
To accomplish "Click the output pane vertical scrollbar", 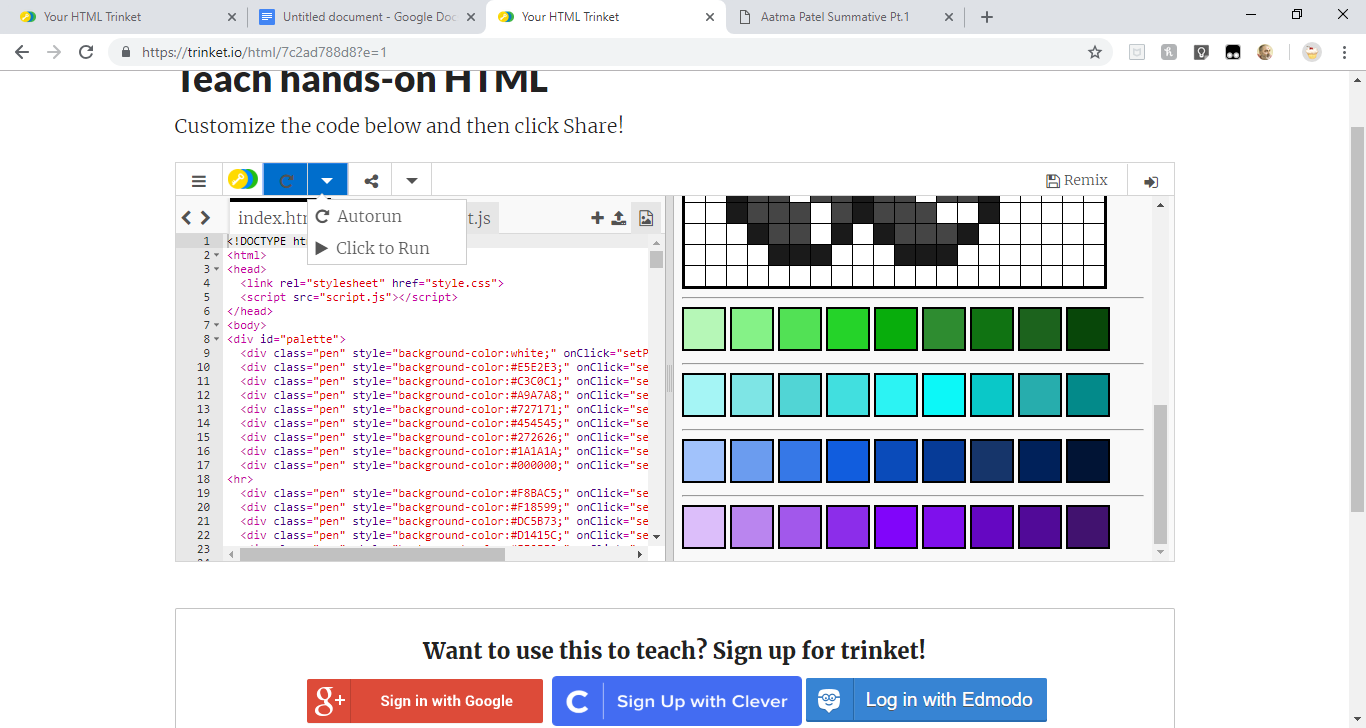I will pos(1160,472).
